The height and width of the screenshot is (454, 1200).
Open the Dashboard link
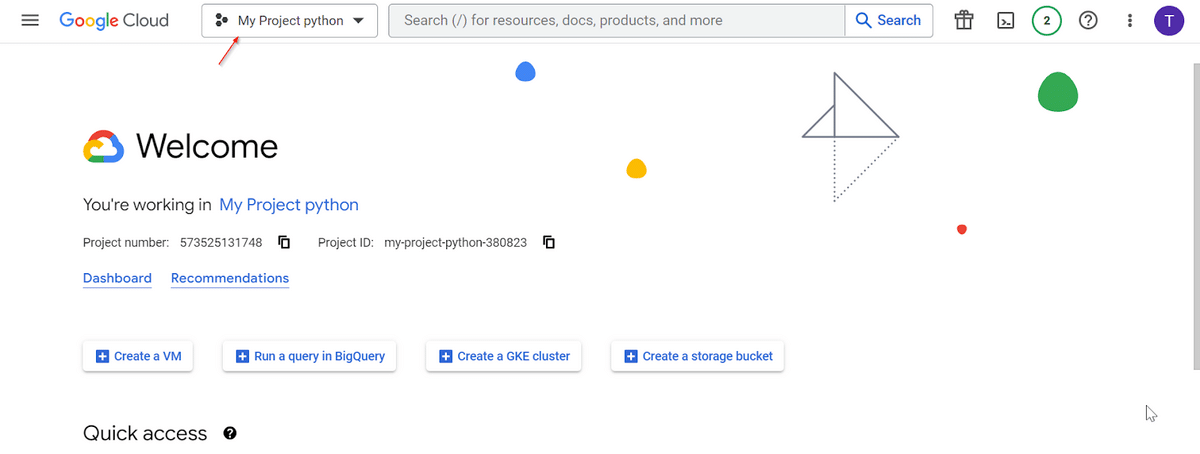117,278
